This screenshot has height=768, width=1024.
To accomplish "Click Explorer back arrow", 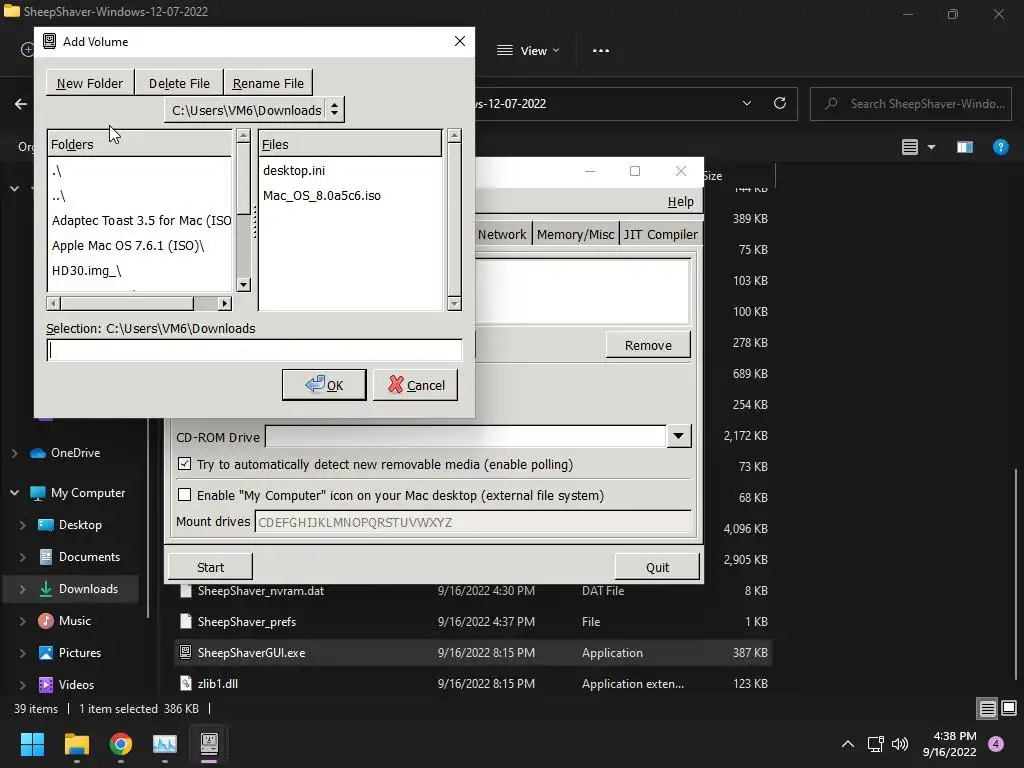I will coord(21,103).
